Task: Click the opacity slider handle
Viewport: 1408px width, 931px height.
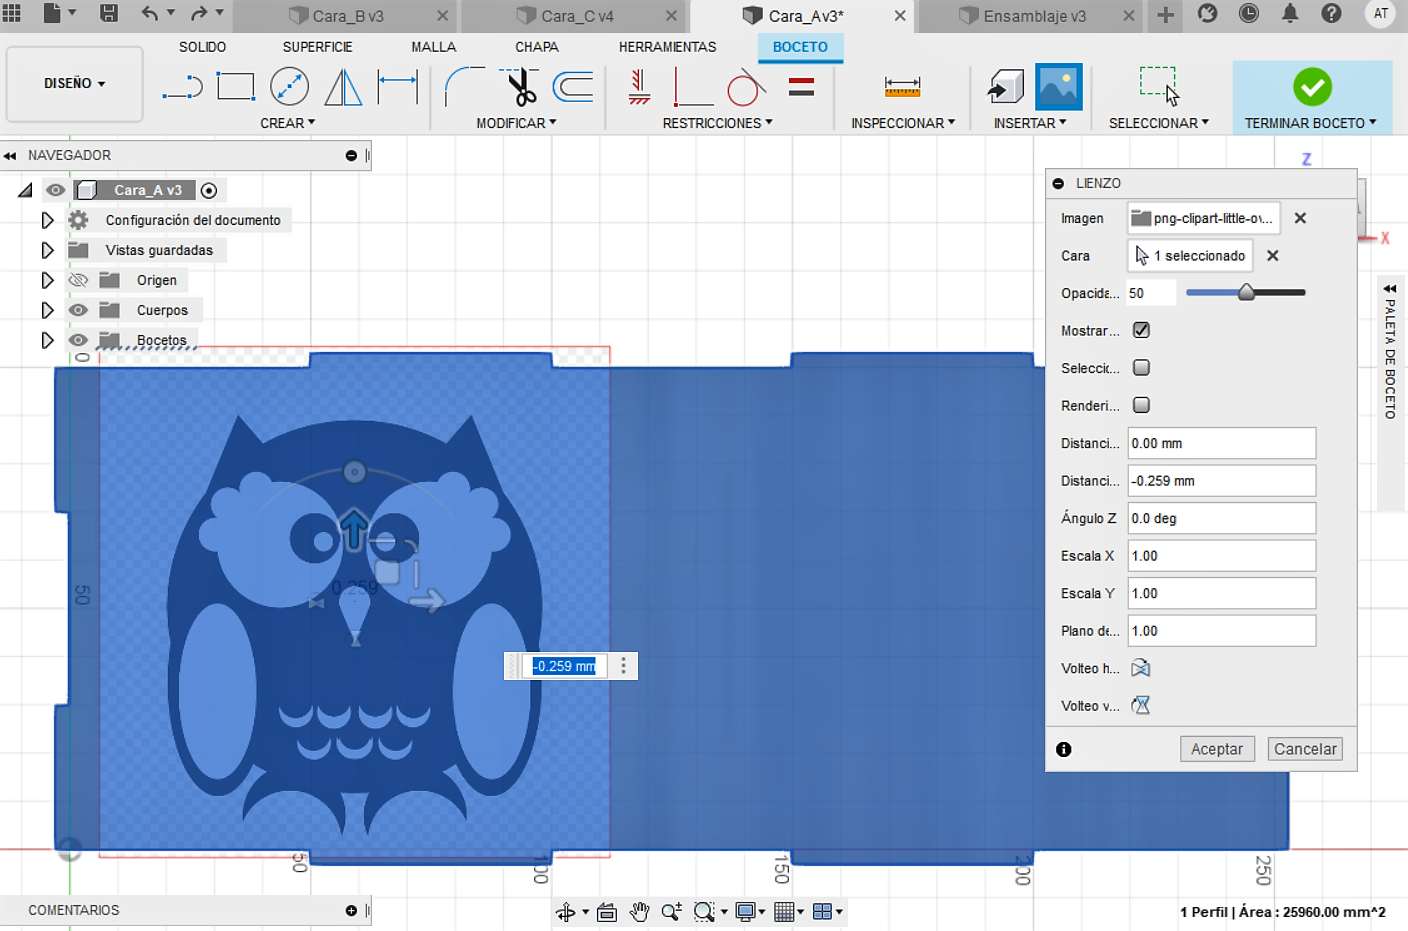Action: pos(1246,292)
